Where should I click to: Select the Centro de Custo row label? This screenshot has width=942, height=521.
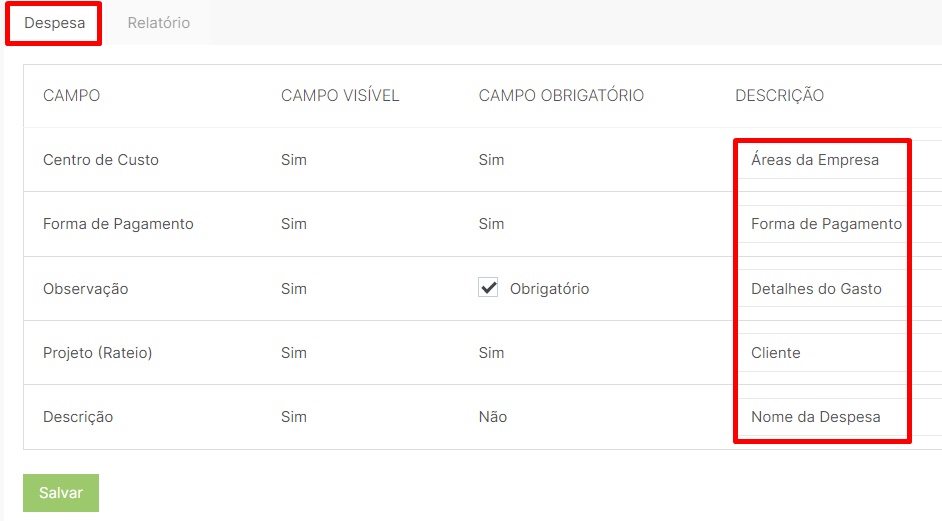101,160
